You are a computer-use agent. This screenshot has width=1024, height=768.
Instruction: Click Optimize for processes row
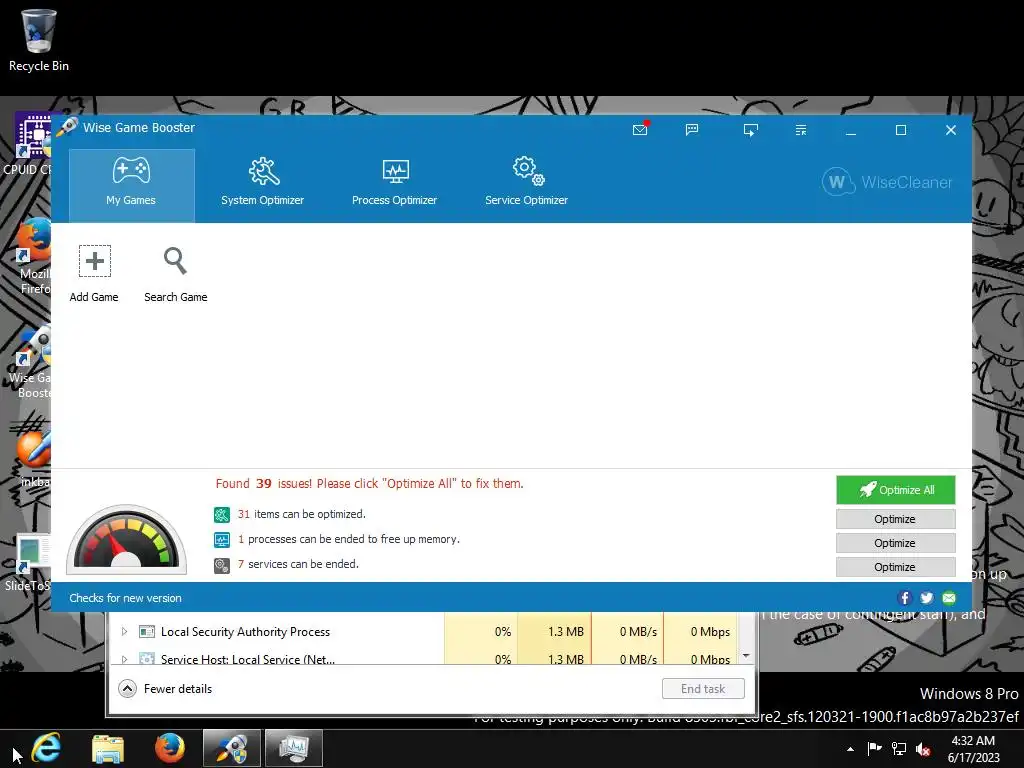(895, 543)
